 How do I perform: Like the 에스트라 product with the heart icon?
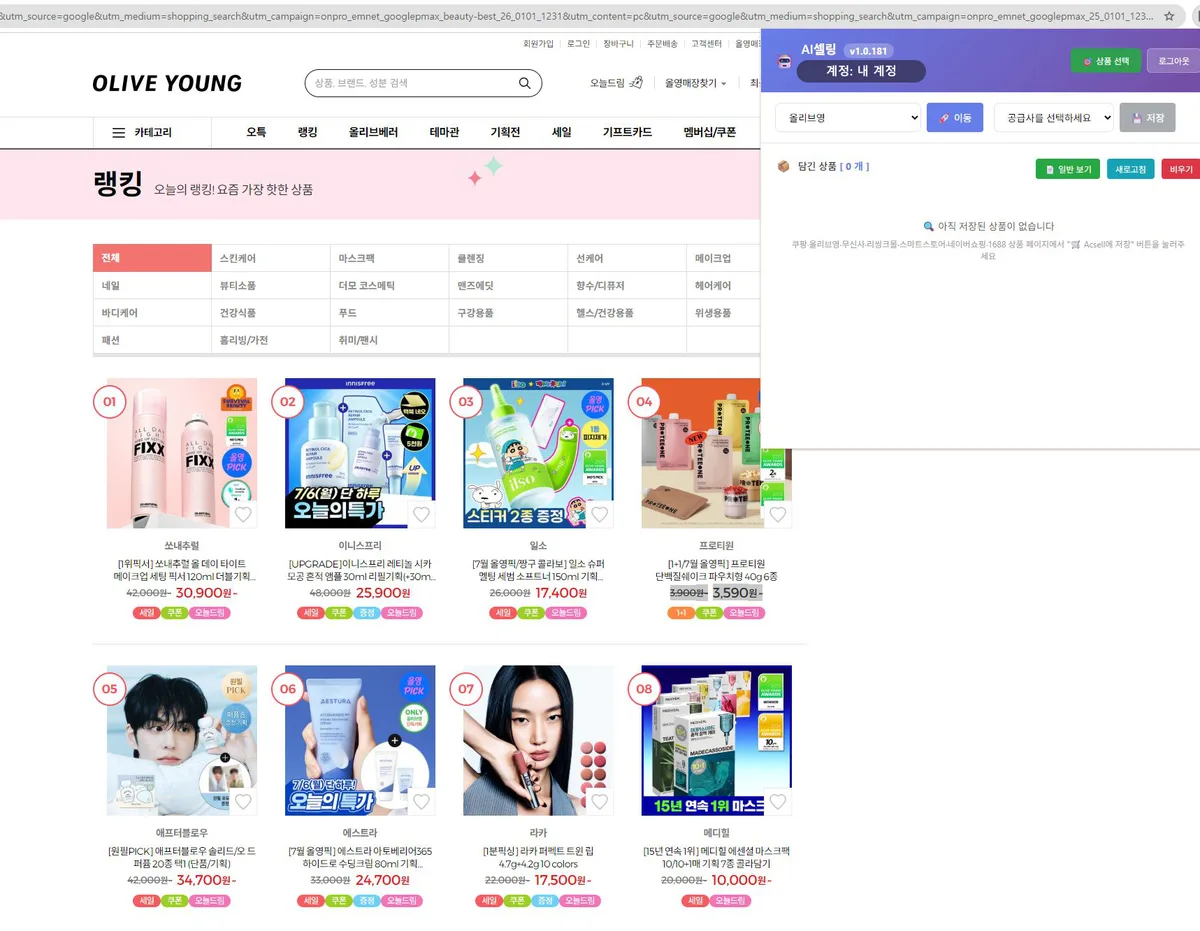pyautogui.click(x=421, y=802)
